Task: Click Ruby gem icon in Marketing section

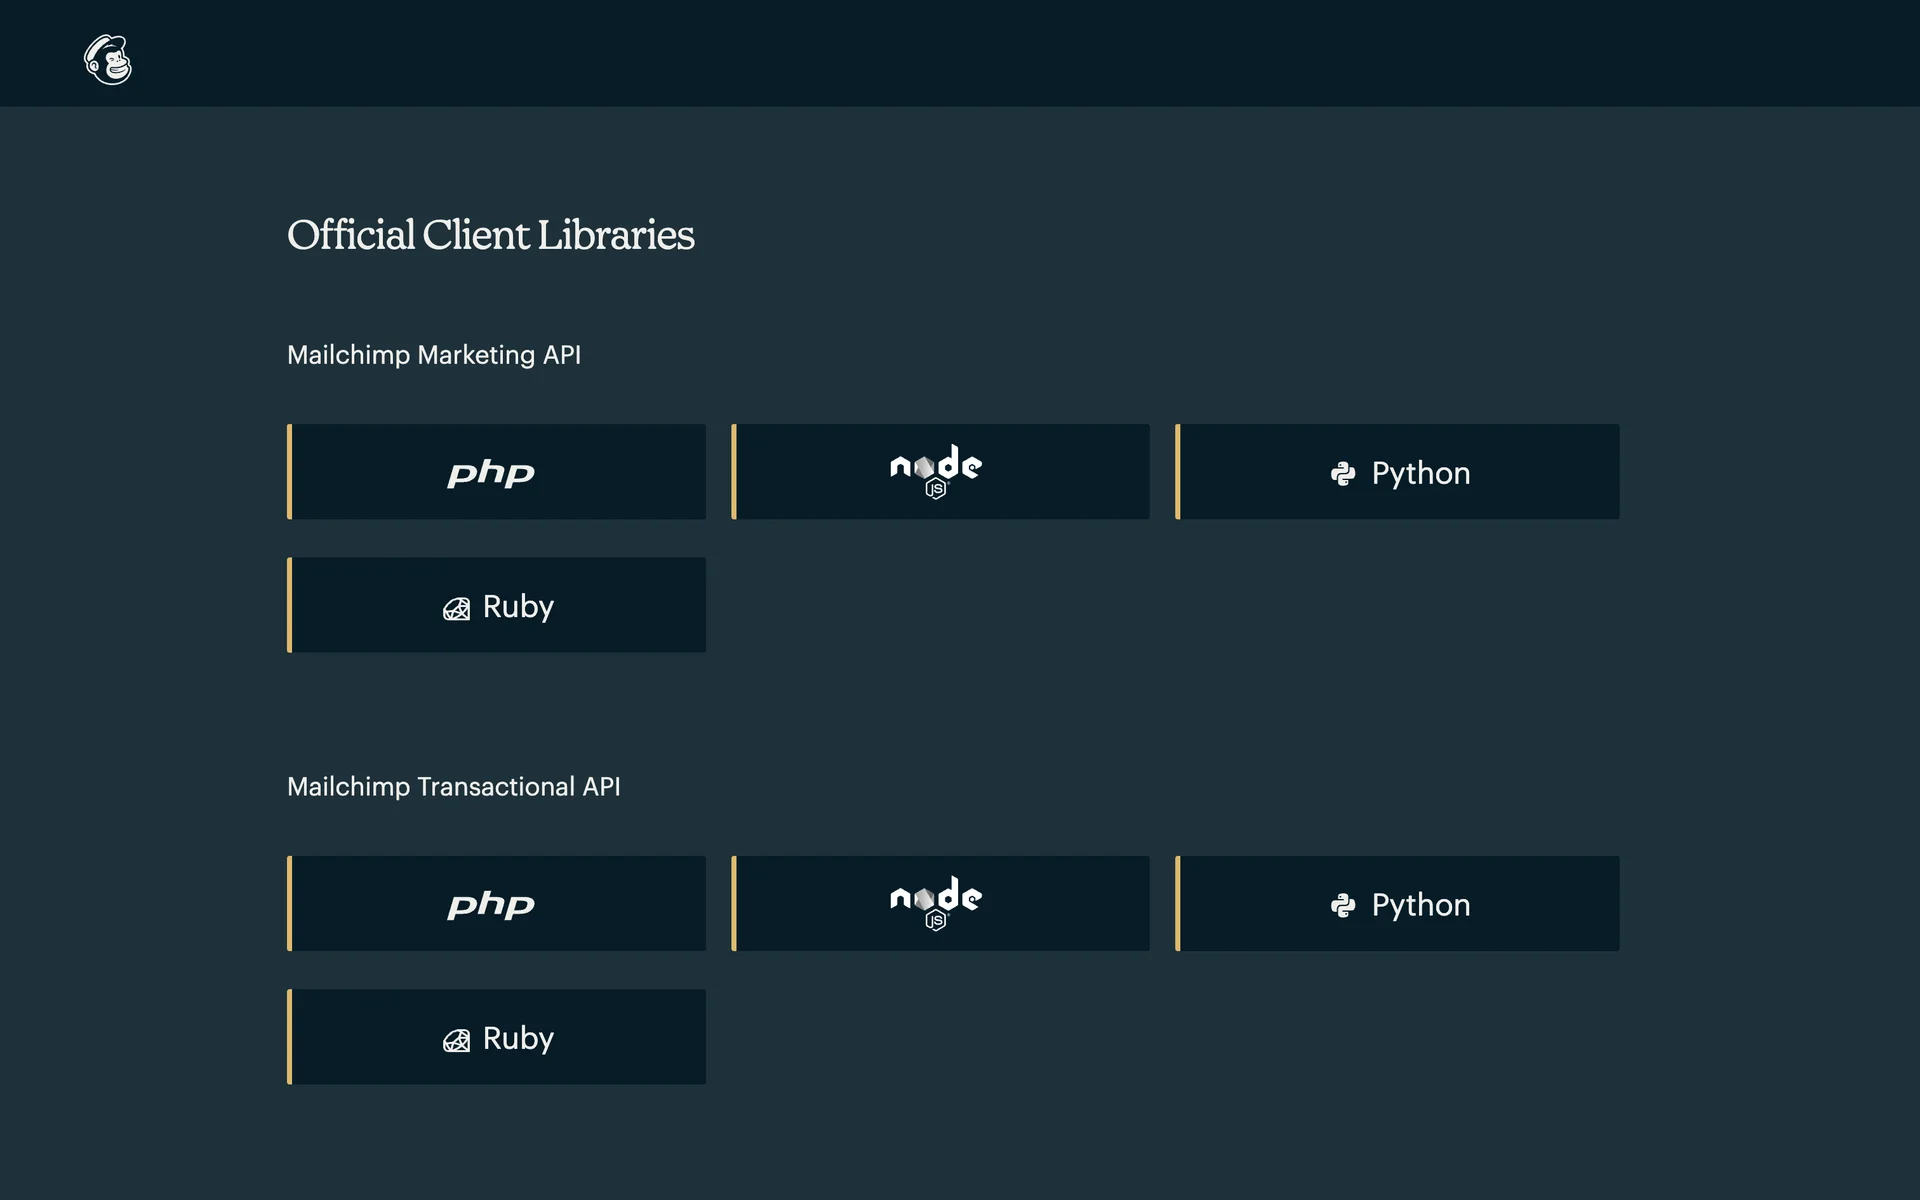Action: point(456,608)
